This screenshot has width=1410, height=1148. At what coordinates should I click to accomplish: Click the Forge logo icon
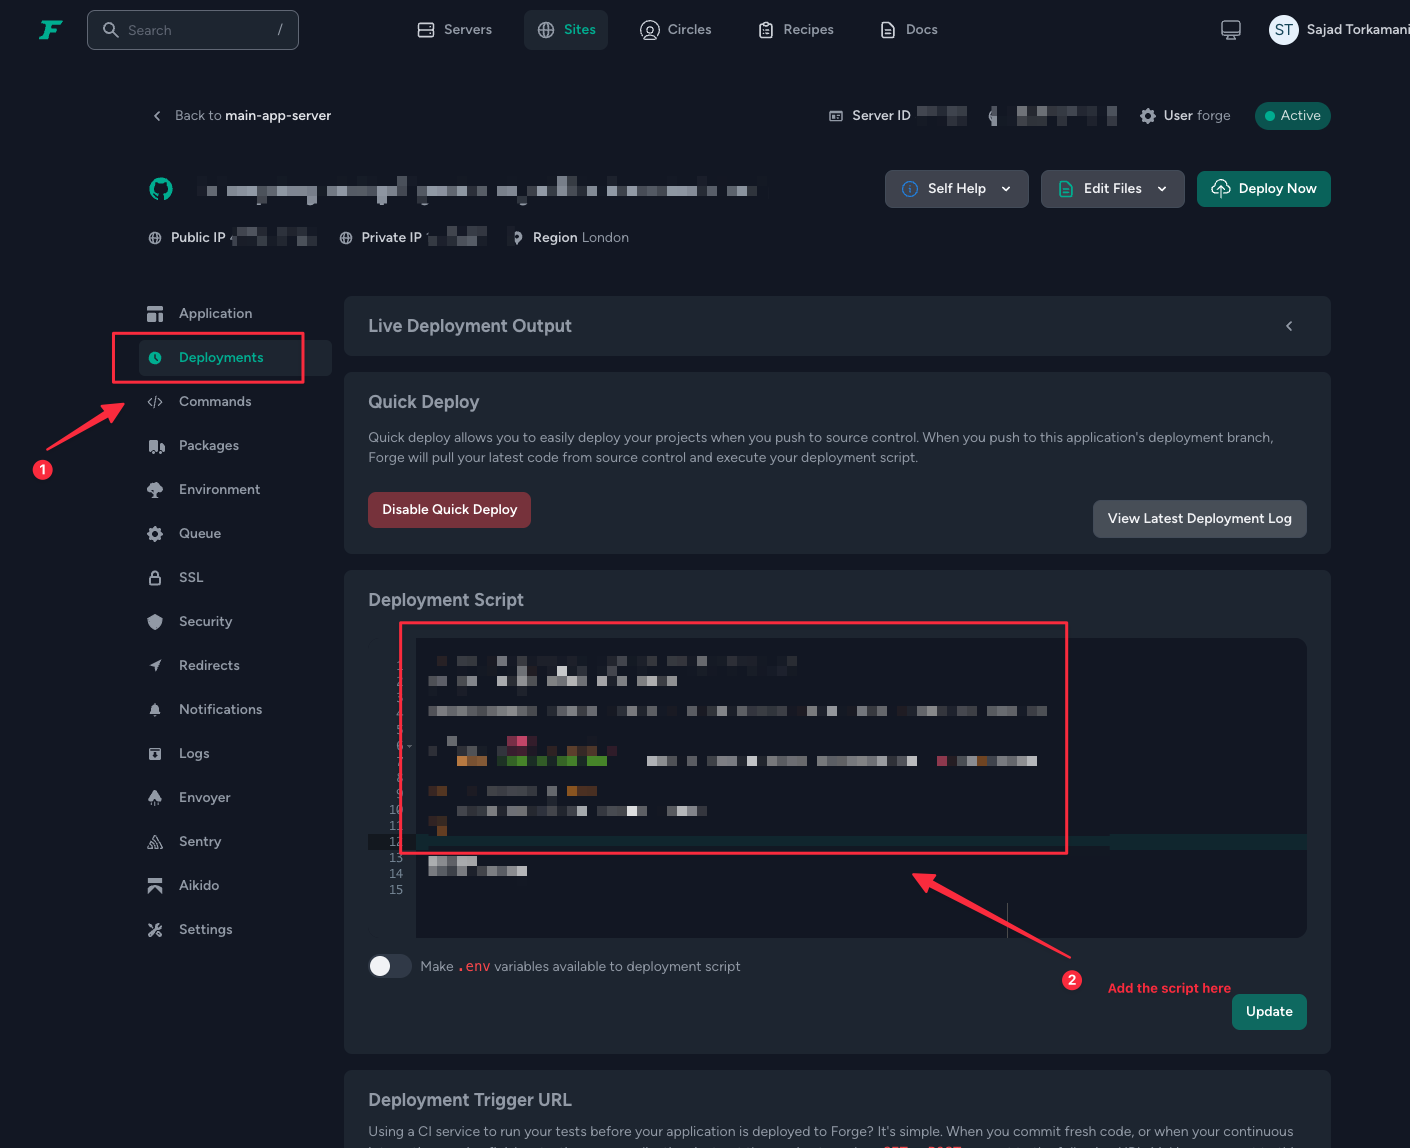pyautogui.click(x=51, y=30)
